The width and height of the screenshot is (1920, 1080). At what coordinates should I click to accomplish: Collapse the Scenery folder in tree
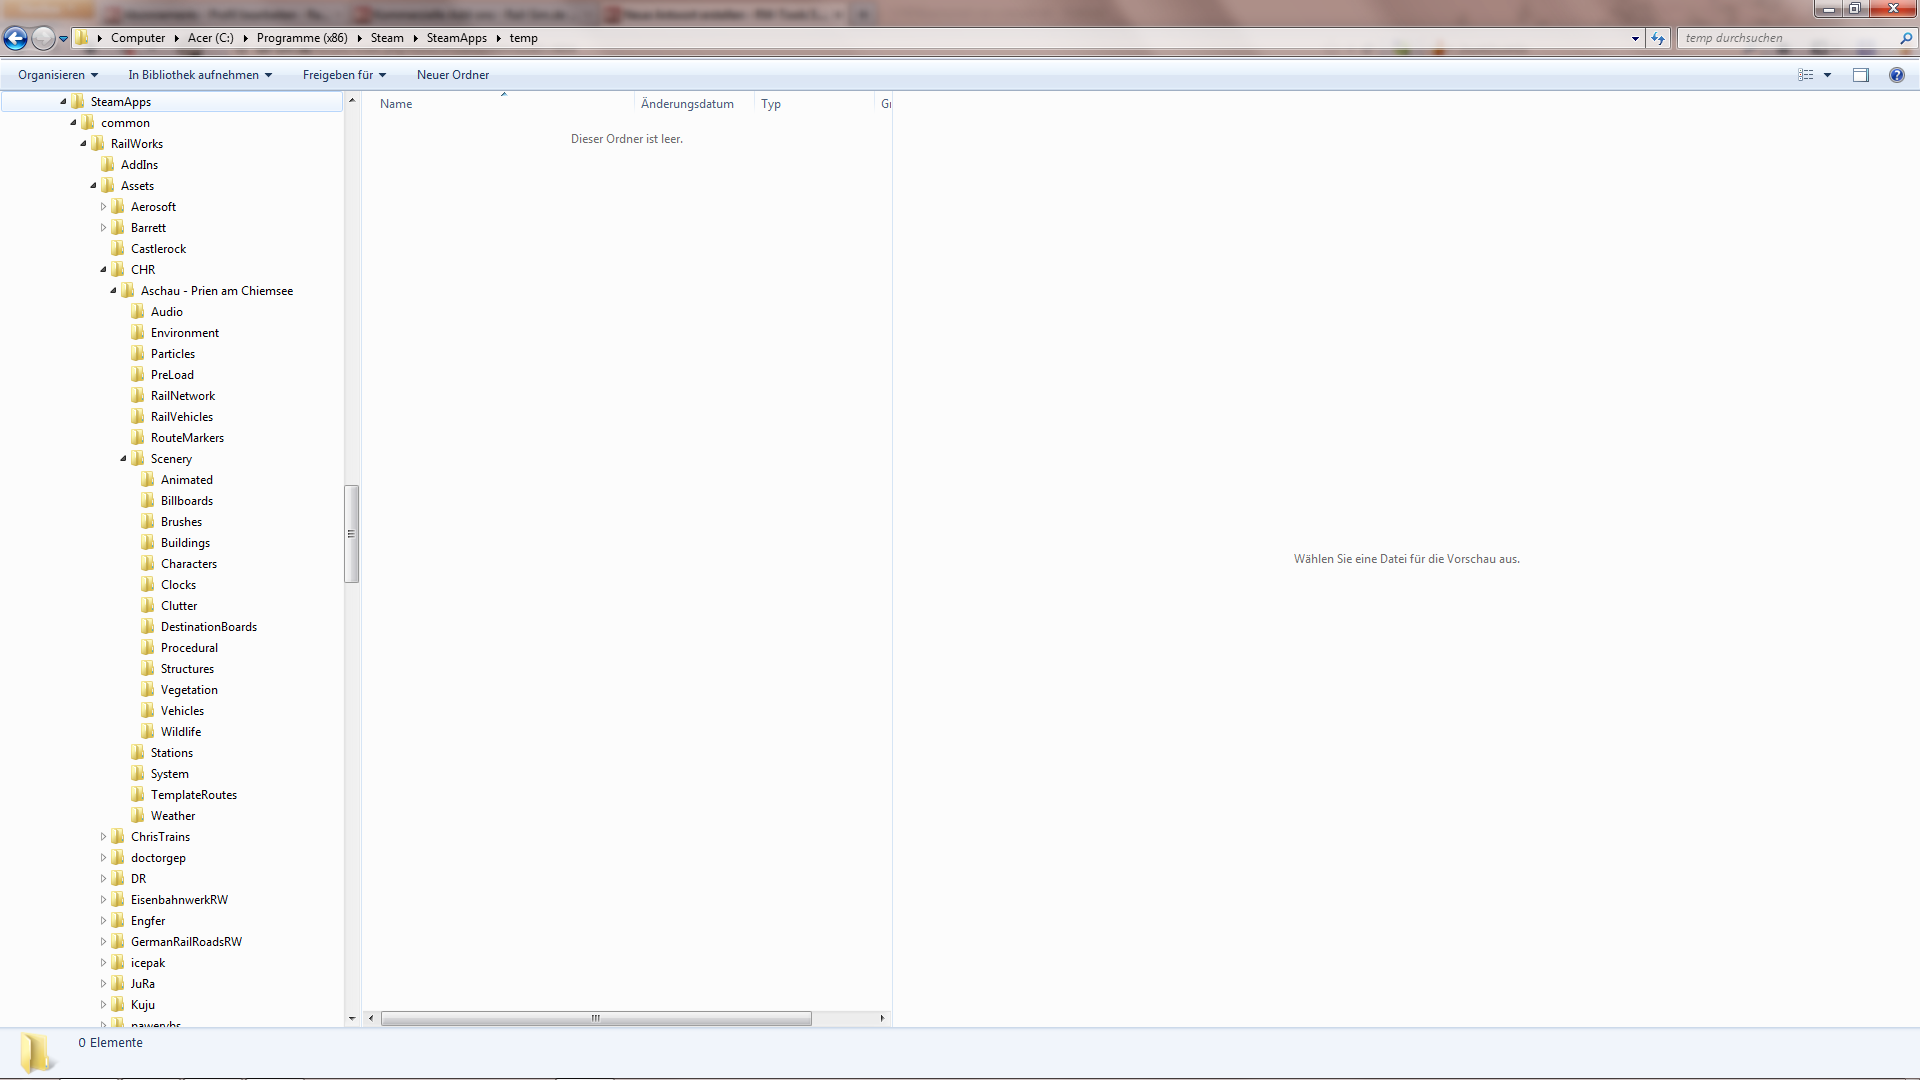tap(124, 459)
